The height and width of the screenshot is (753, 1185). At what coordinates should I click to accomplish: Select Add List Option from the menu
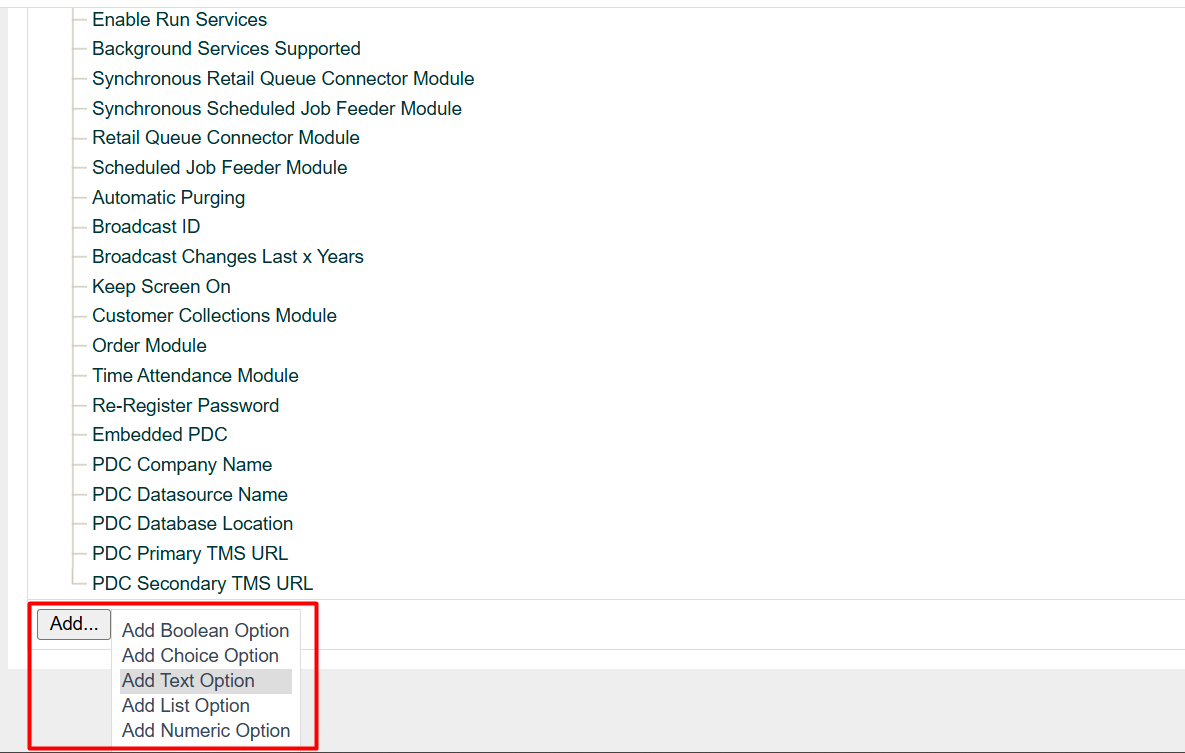coord(185,705)
